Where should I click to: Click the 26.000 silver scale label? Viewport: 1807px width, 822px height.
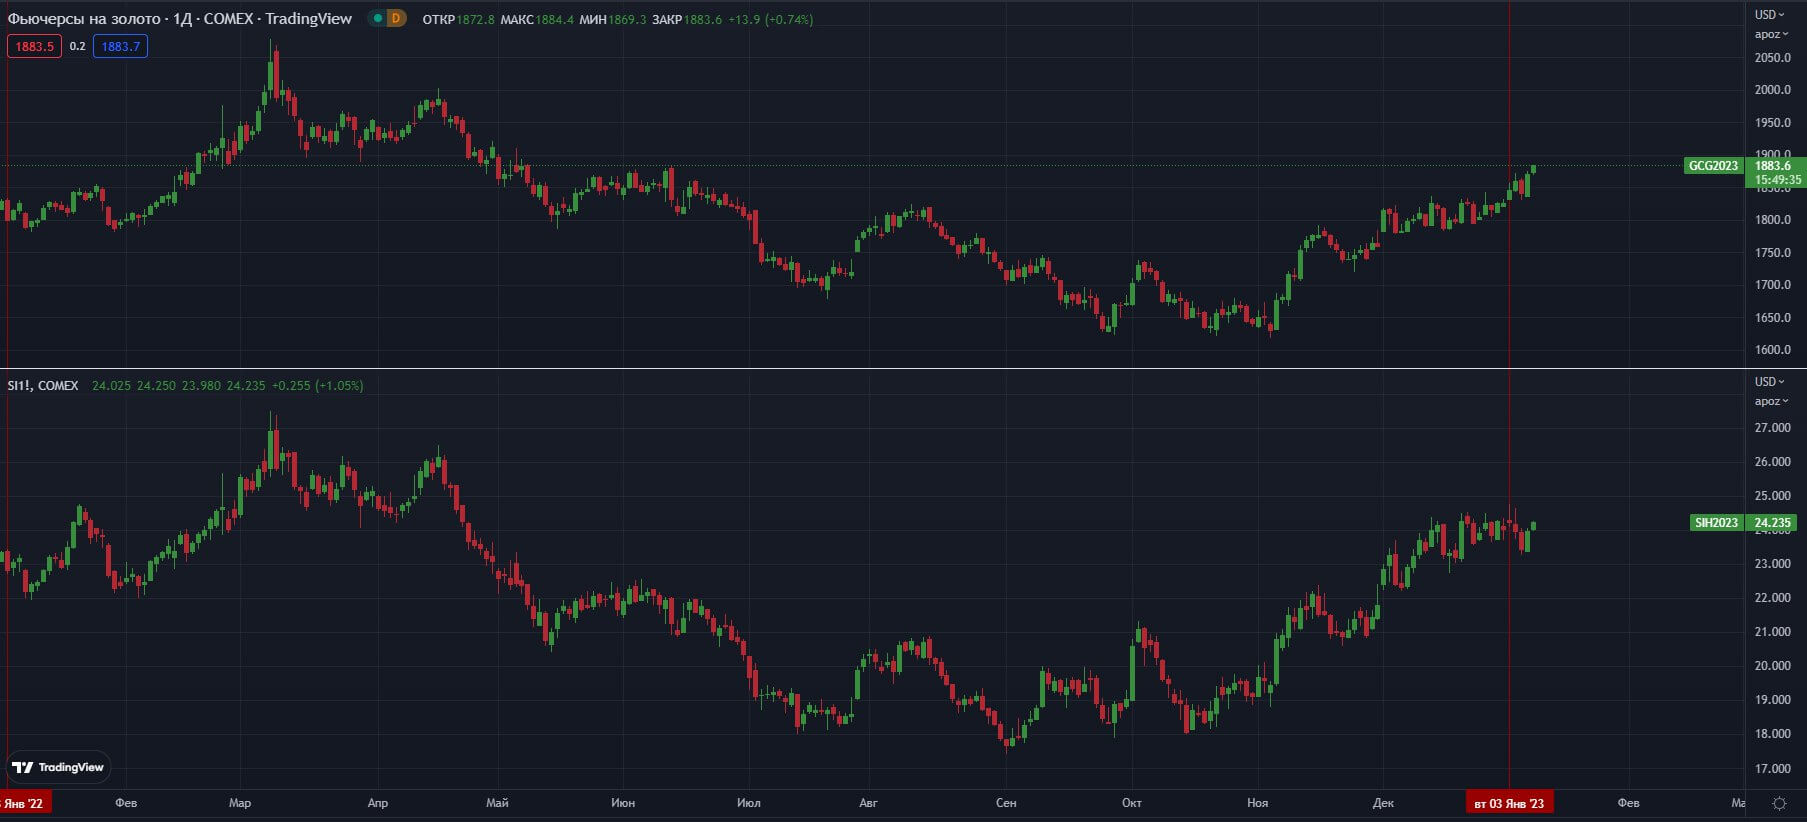pos(1772,462)
